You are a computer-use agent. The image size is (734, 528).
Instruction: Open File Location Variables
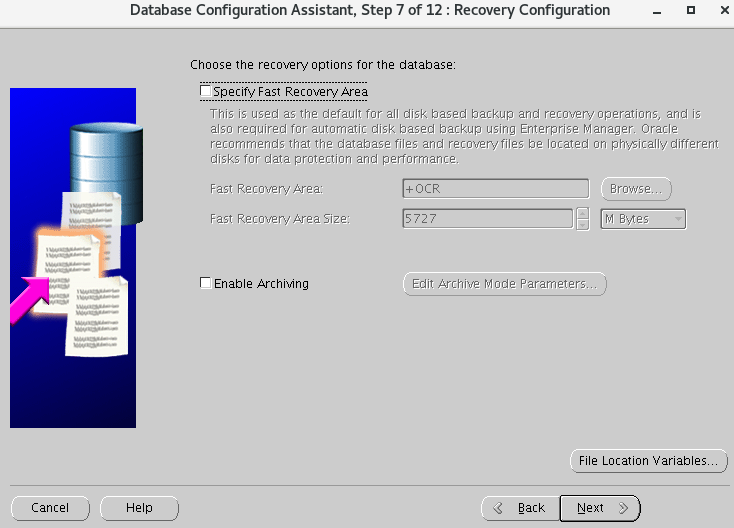[x=648, y=461]
